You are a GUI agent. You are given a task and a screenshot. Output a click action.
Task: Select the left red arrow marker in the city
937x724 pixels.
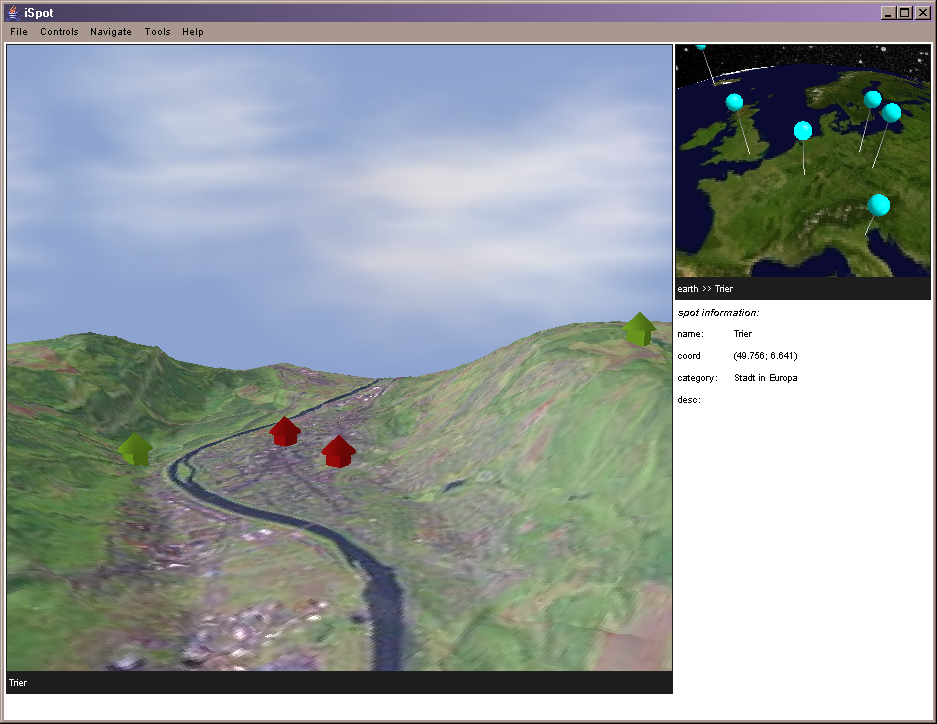click(x=285, y=431)
